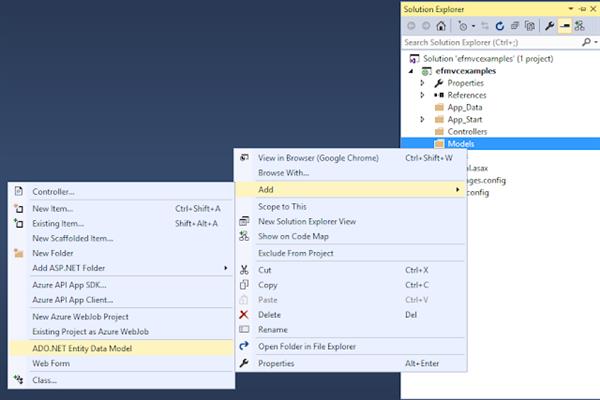Choose Class... from the Add submenu
Viewport: 600px width, 400px height.
point(45,379)
